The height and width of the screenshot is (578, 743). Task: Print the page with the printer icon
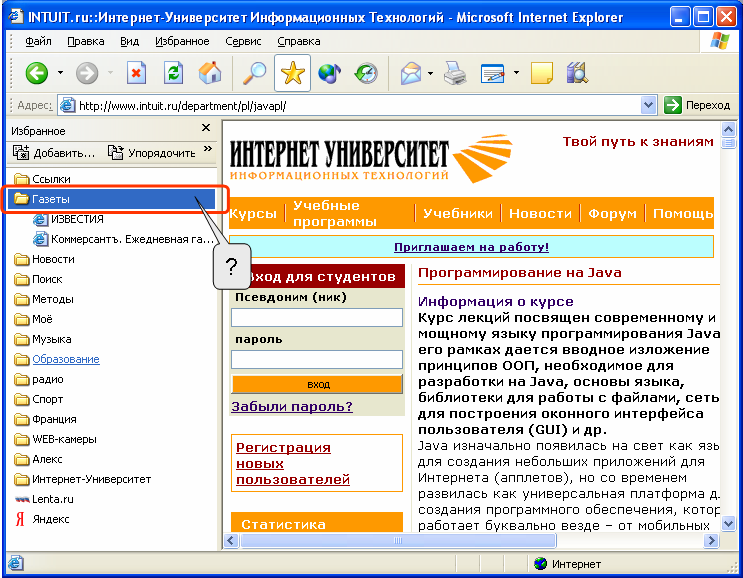click(x=455, y=73)
